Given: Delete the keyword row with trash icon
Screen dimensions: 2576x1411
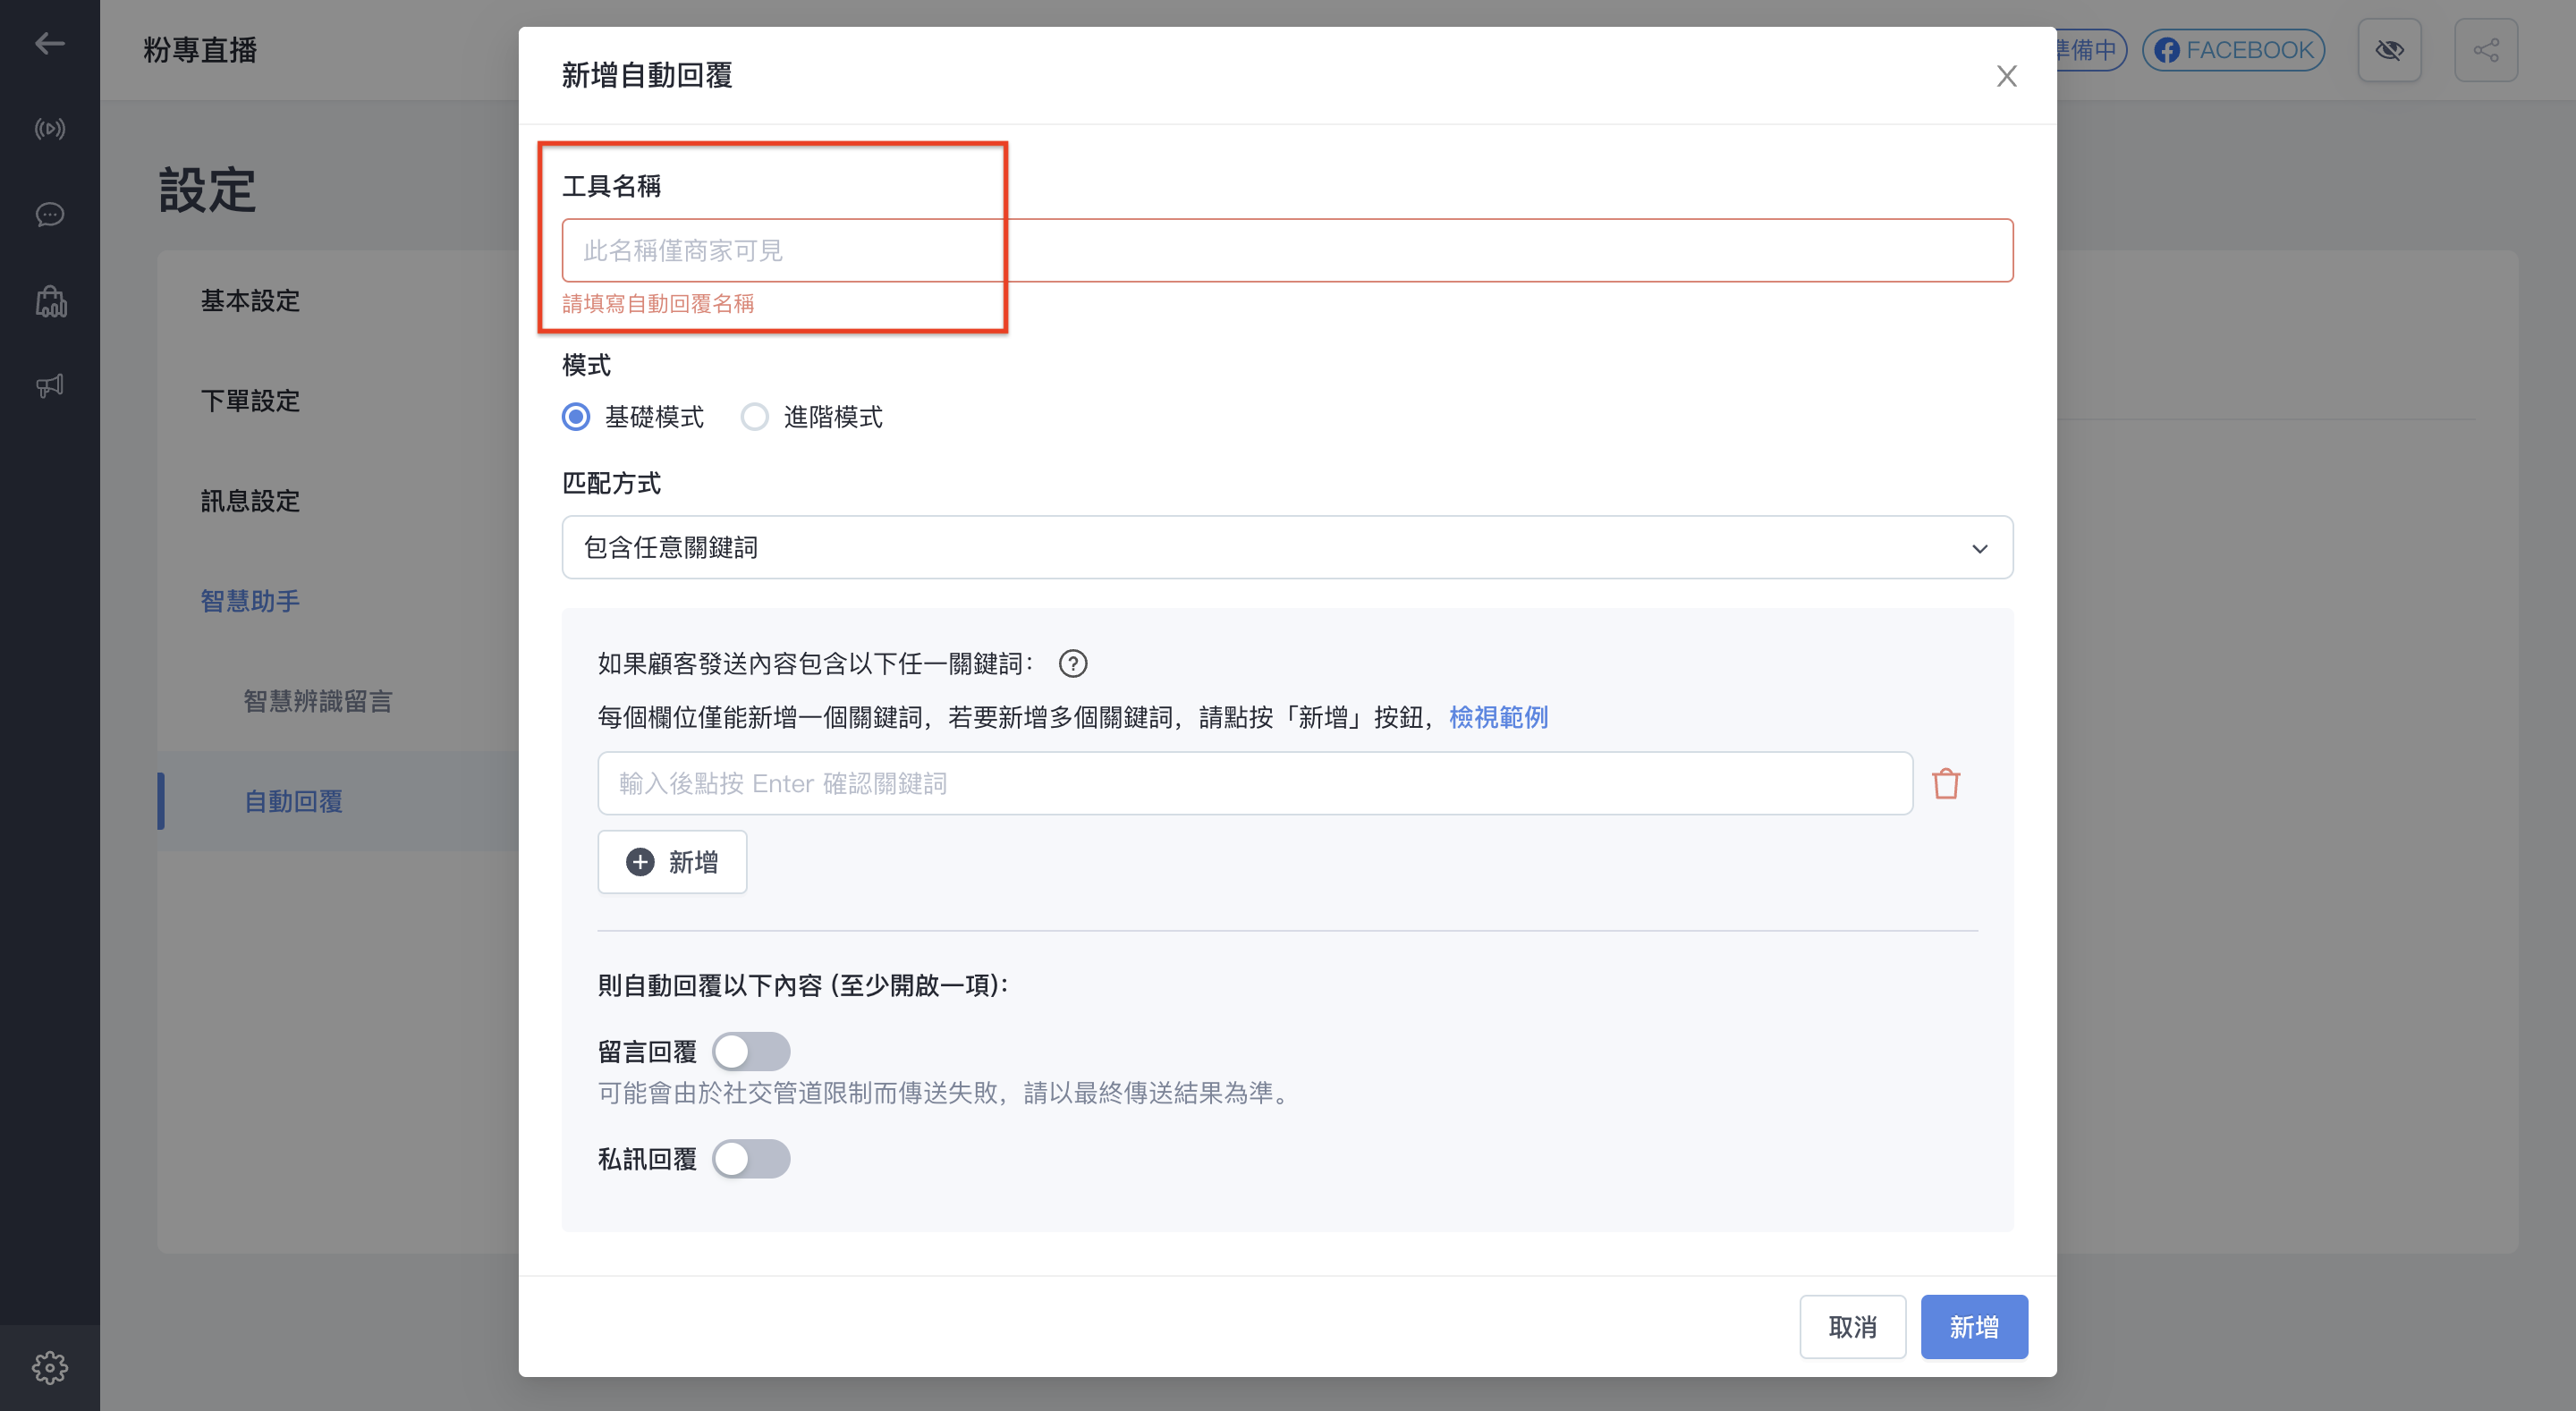Looking at the screenshot, I should click(x=1945, y=783).
